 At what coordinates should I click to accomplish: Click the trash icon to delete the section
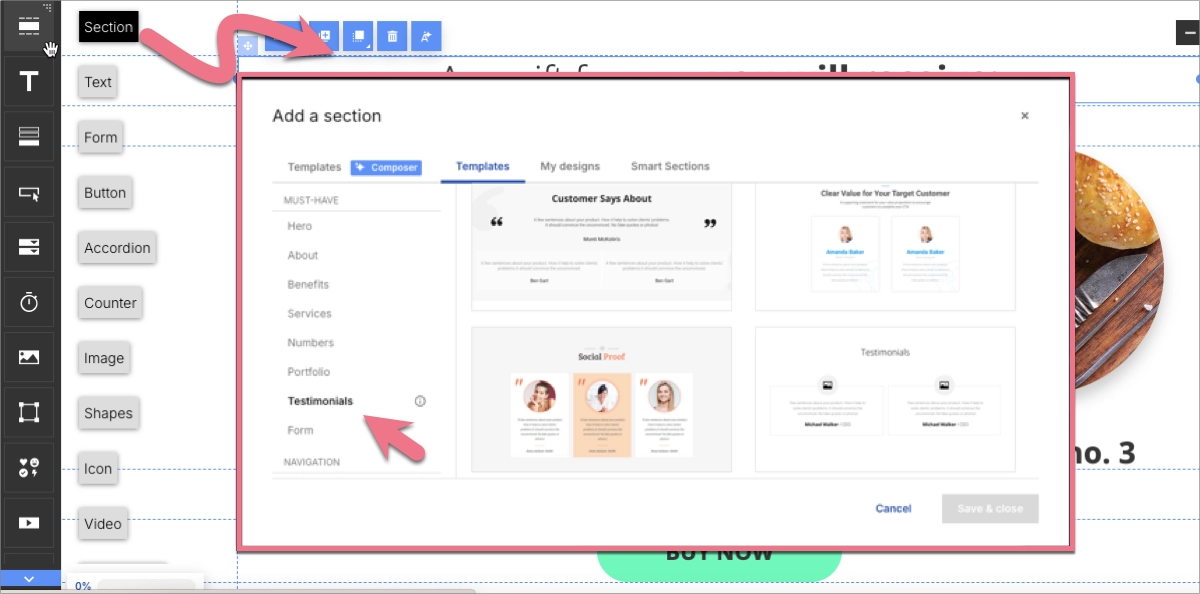tap(392, 37)
